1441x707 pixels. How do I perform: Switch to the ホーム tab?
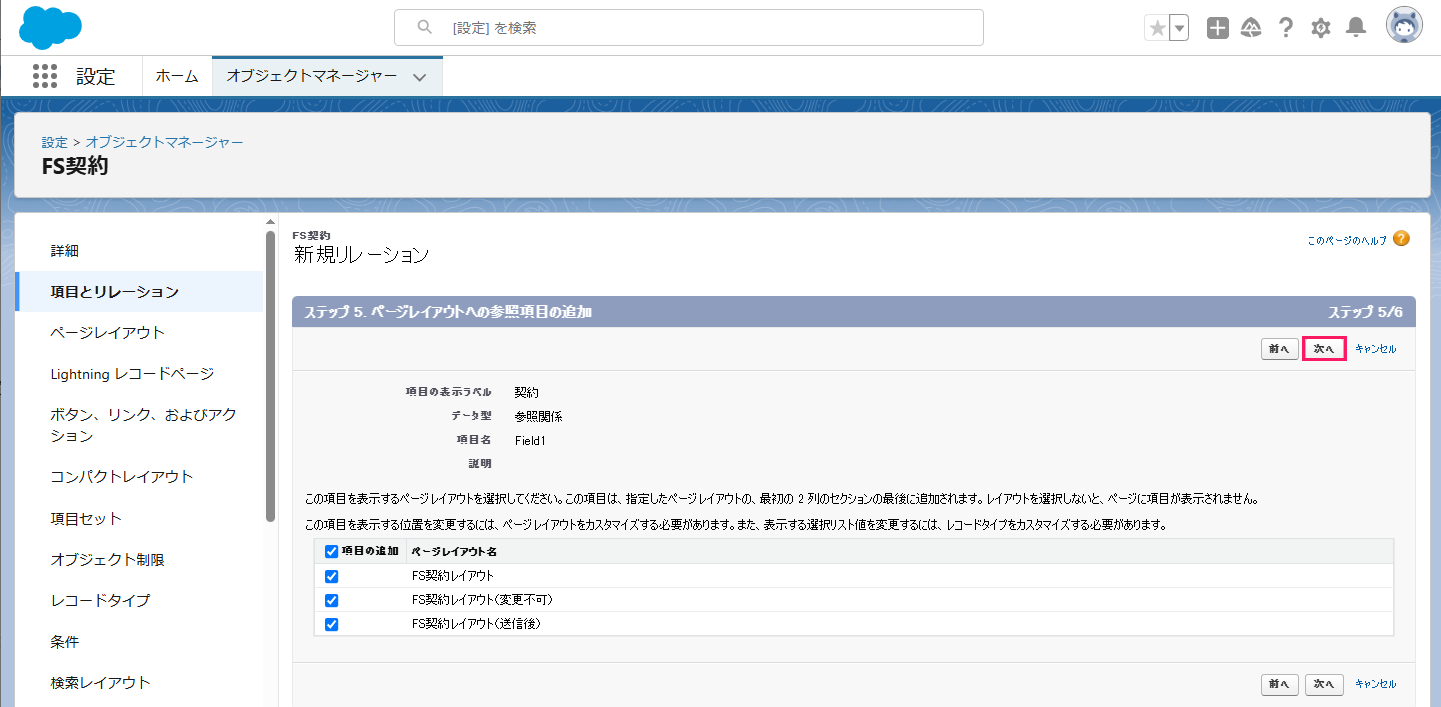click(177, 76)
